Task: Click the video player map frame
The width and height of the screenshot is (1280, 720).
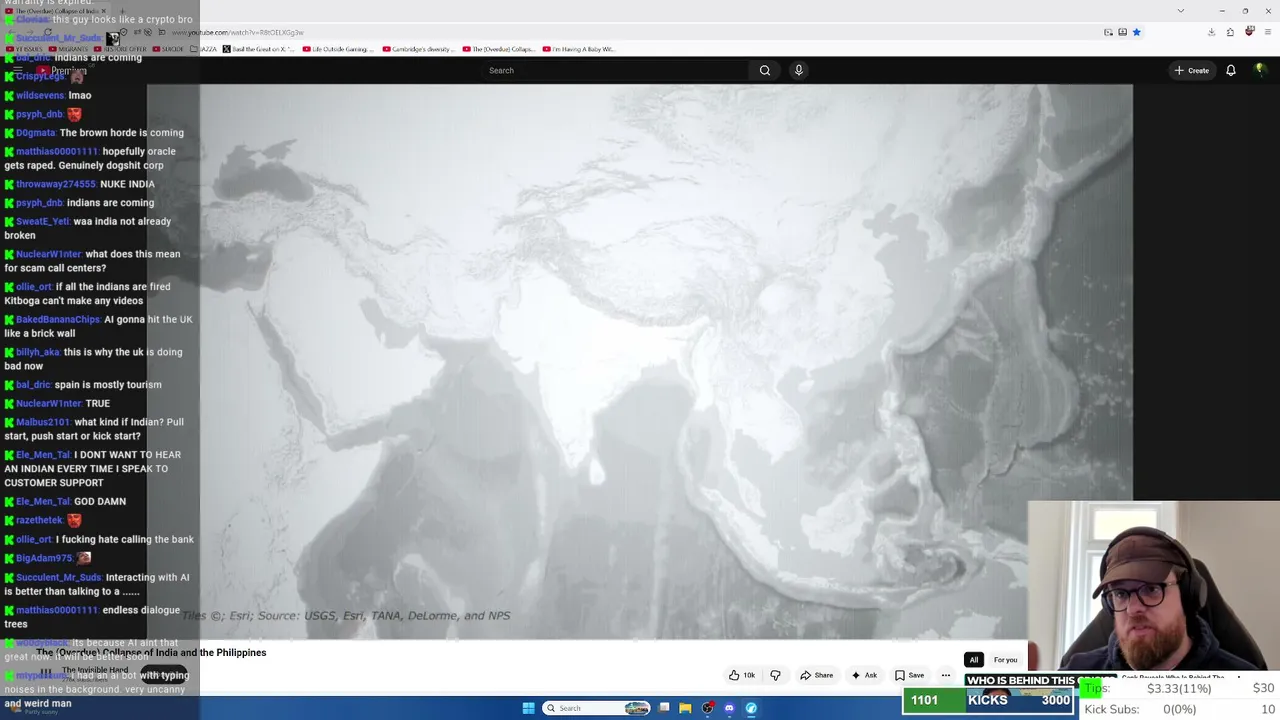Action: point(640,362)
